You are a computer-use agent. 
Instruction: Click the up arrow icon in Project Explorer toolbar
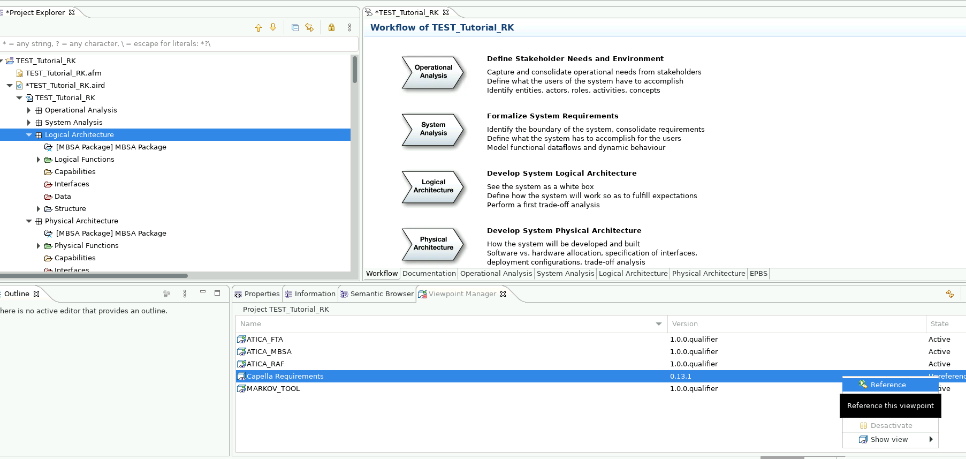pyautogui.click(x=258, y=28)
